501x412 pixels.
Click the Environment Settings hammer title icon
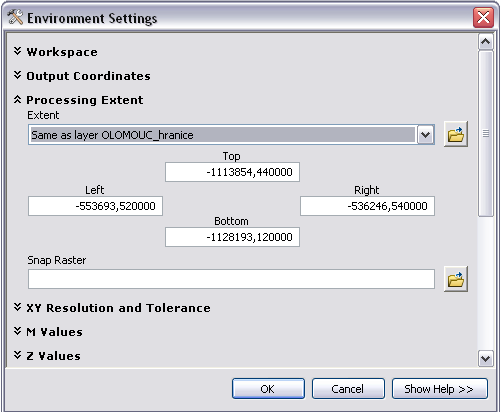click(15, 17)
